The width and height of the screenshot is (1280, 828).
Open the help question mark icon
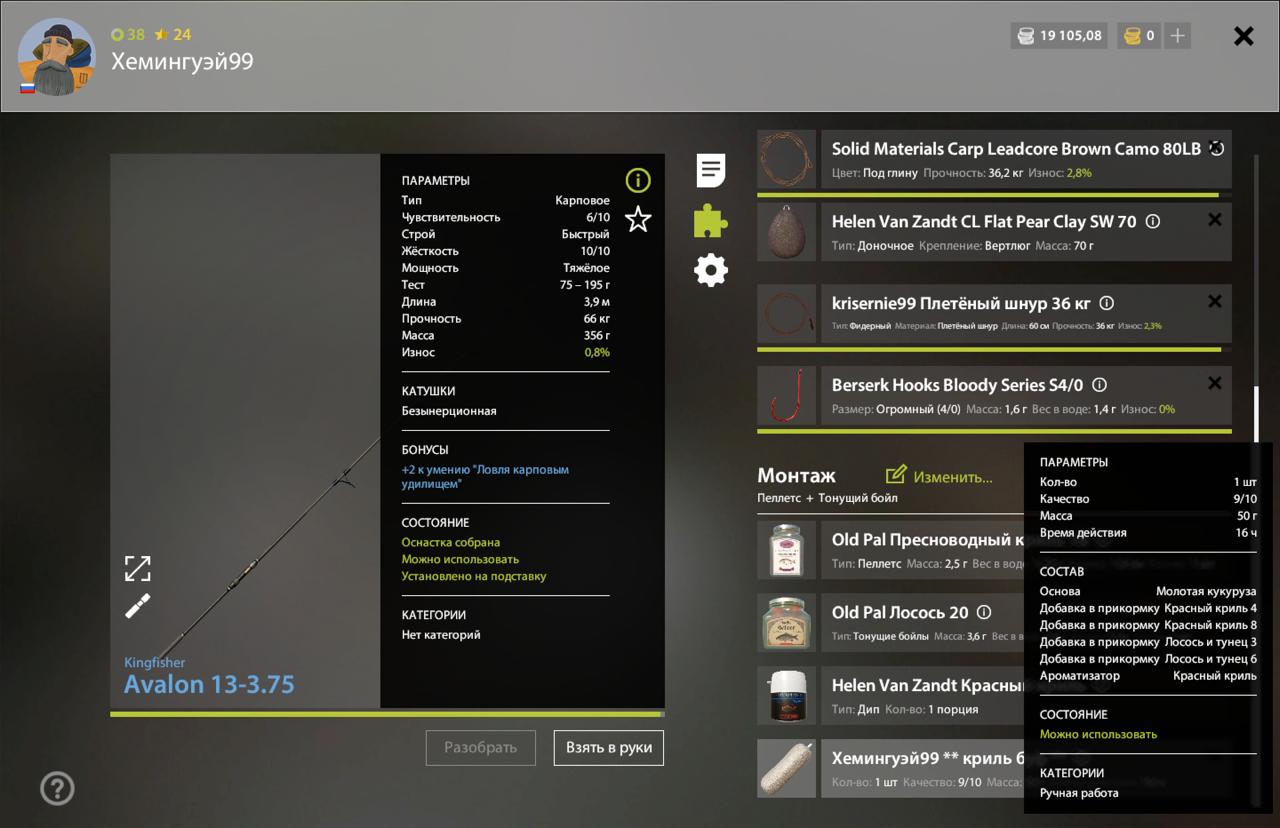click(57, 788)
